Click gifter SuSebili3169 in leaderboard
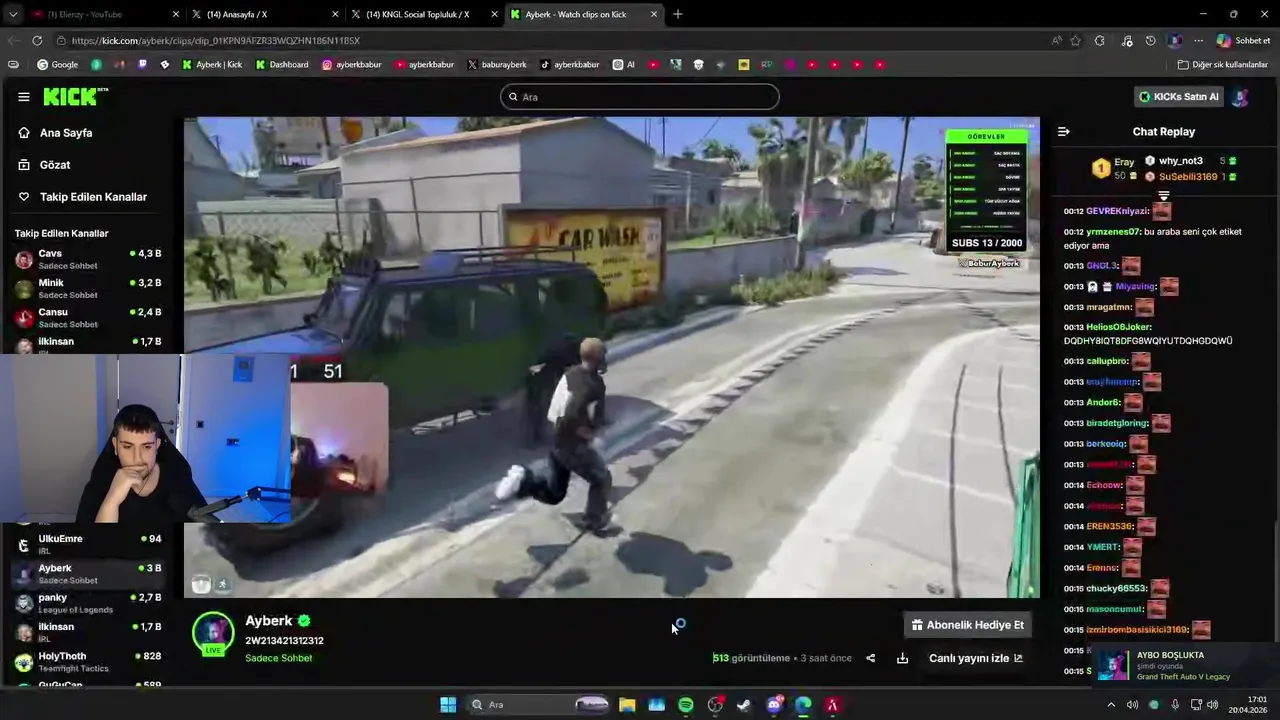The height and width of the screenshot is (720, 1280). (x=1188, y=177)
